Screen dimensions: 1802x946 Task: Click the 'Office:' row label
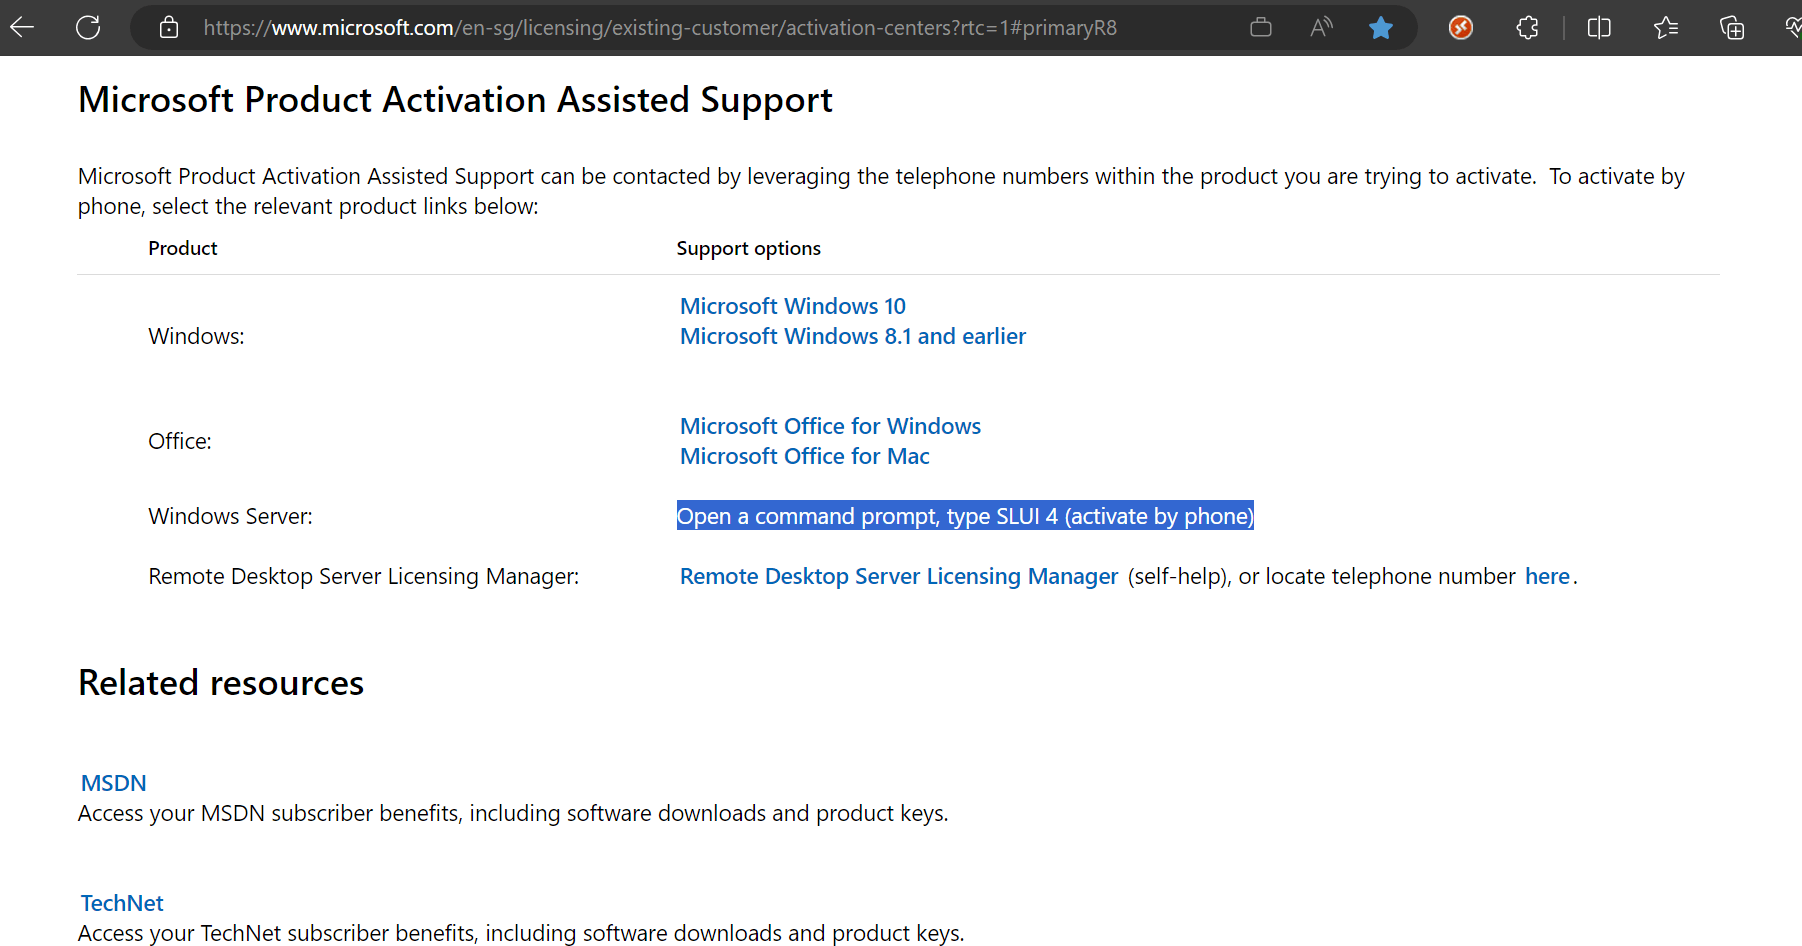(x=180, y=441)
